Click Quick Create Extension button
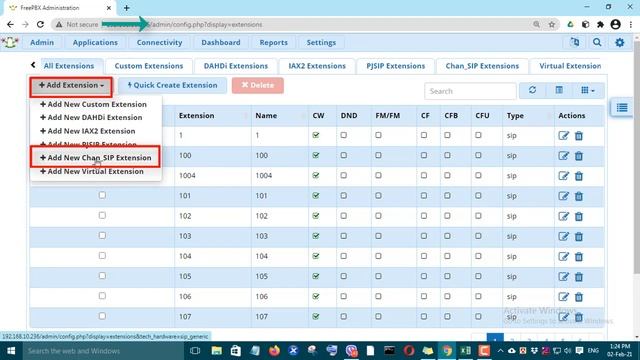This screenshot has width=640, height=360. tap(172, 85)
